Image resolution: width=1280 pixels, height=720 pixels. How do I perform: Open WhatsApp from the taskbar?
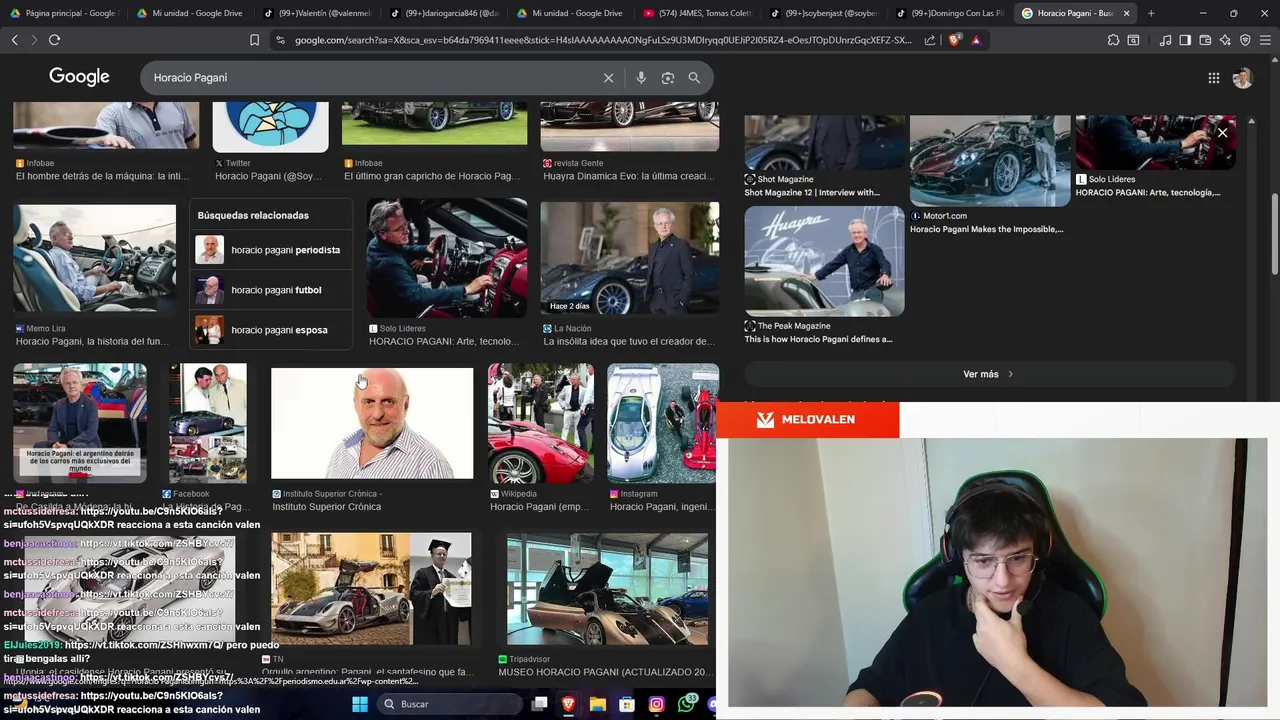click(686, 704)
